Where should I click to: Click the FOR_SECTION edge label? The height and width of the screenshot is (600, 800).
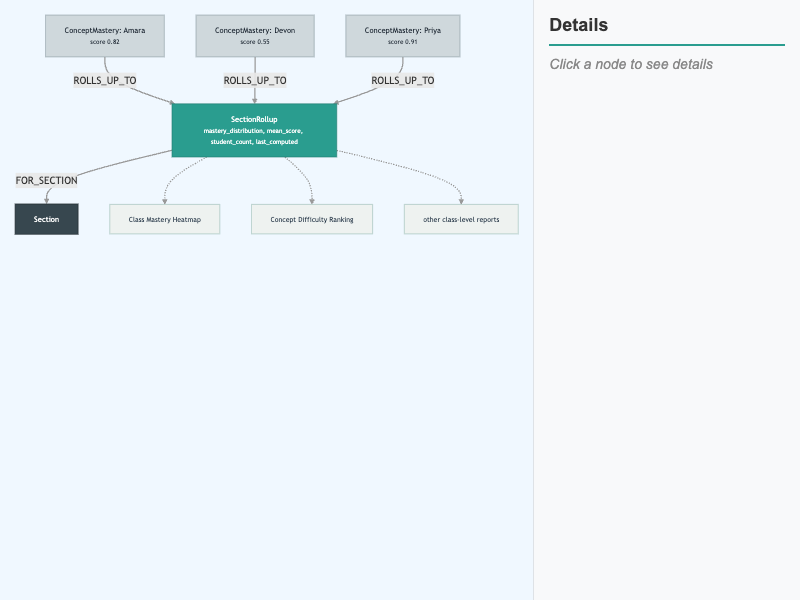coord(46,181)
